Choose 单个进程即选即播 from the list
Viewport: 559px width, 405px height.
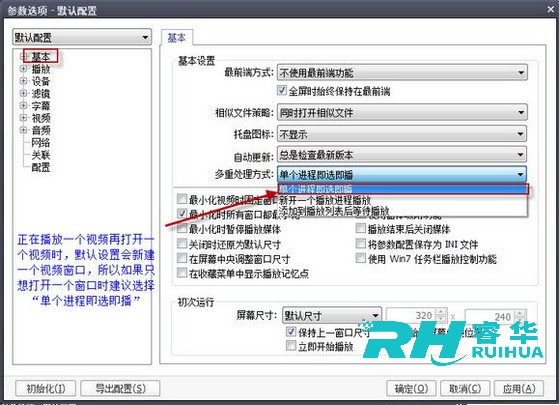coord(402,189)
